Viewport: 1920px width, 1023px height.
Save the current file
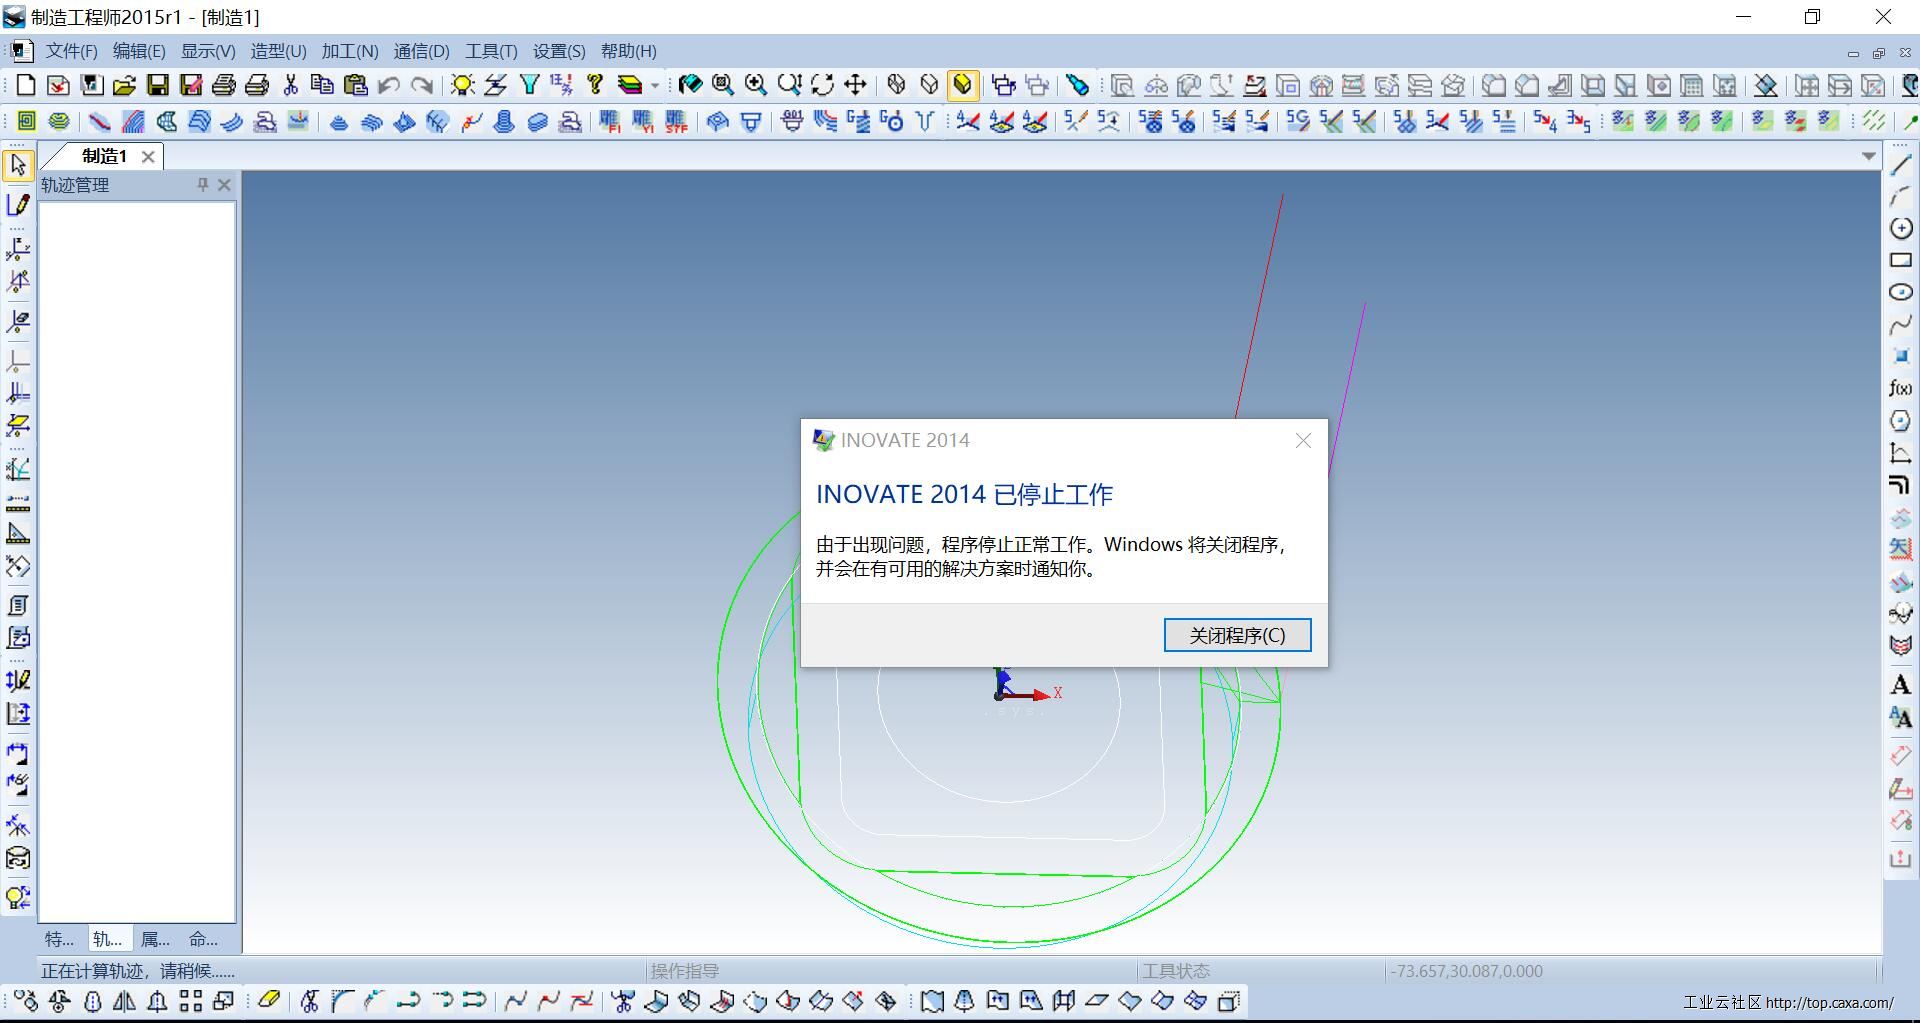pyautogui.click(x=157, y=85)
